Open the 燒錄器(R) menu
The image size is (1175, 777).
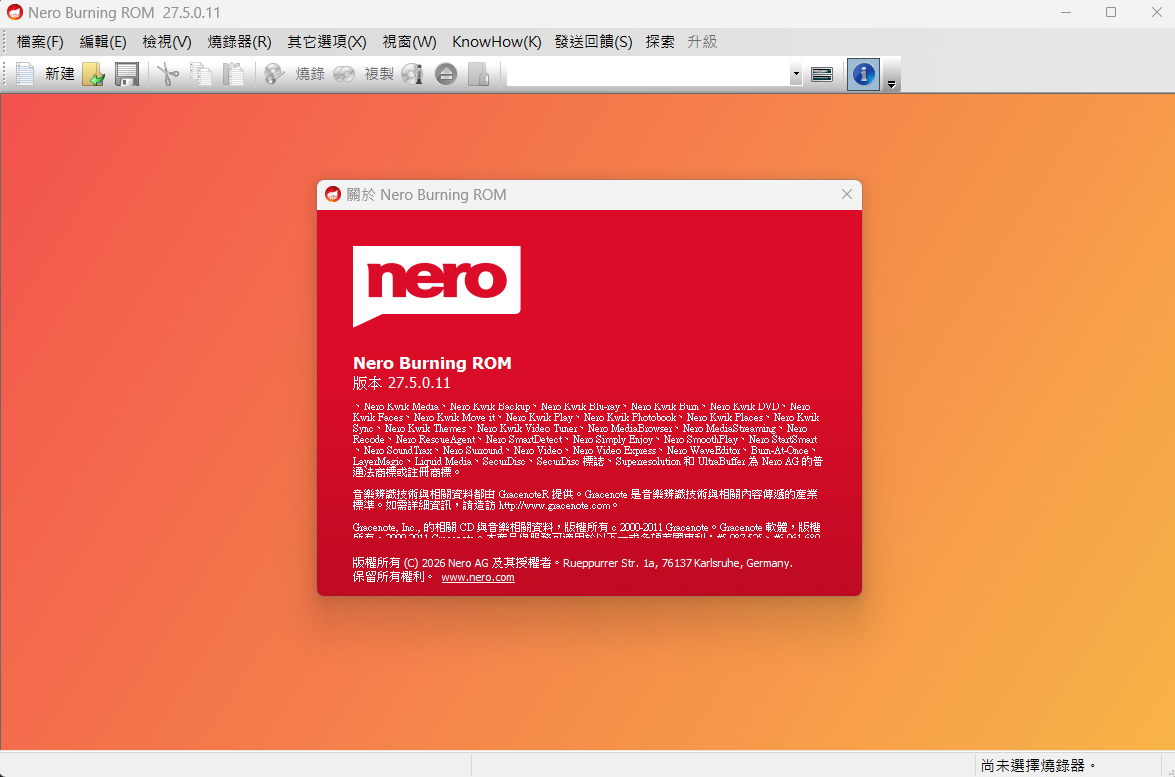point(240,42)
